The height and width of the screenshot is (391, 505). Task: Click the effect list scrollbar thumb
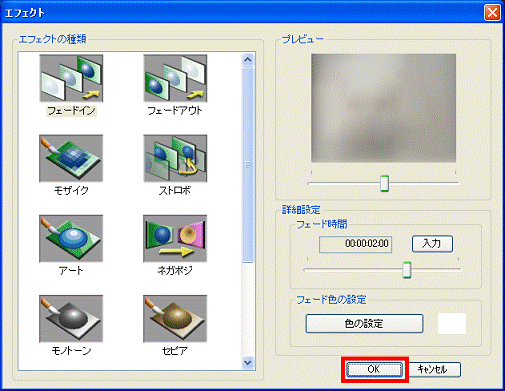pyautogui.click(x=248, y=165)
